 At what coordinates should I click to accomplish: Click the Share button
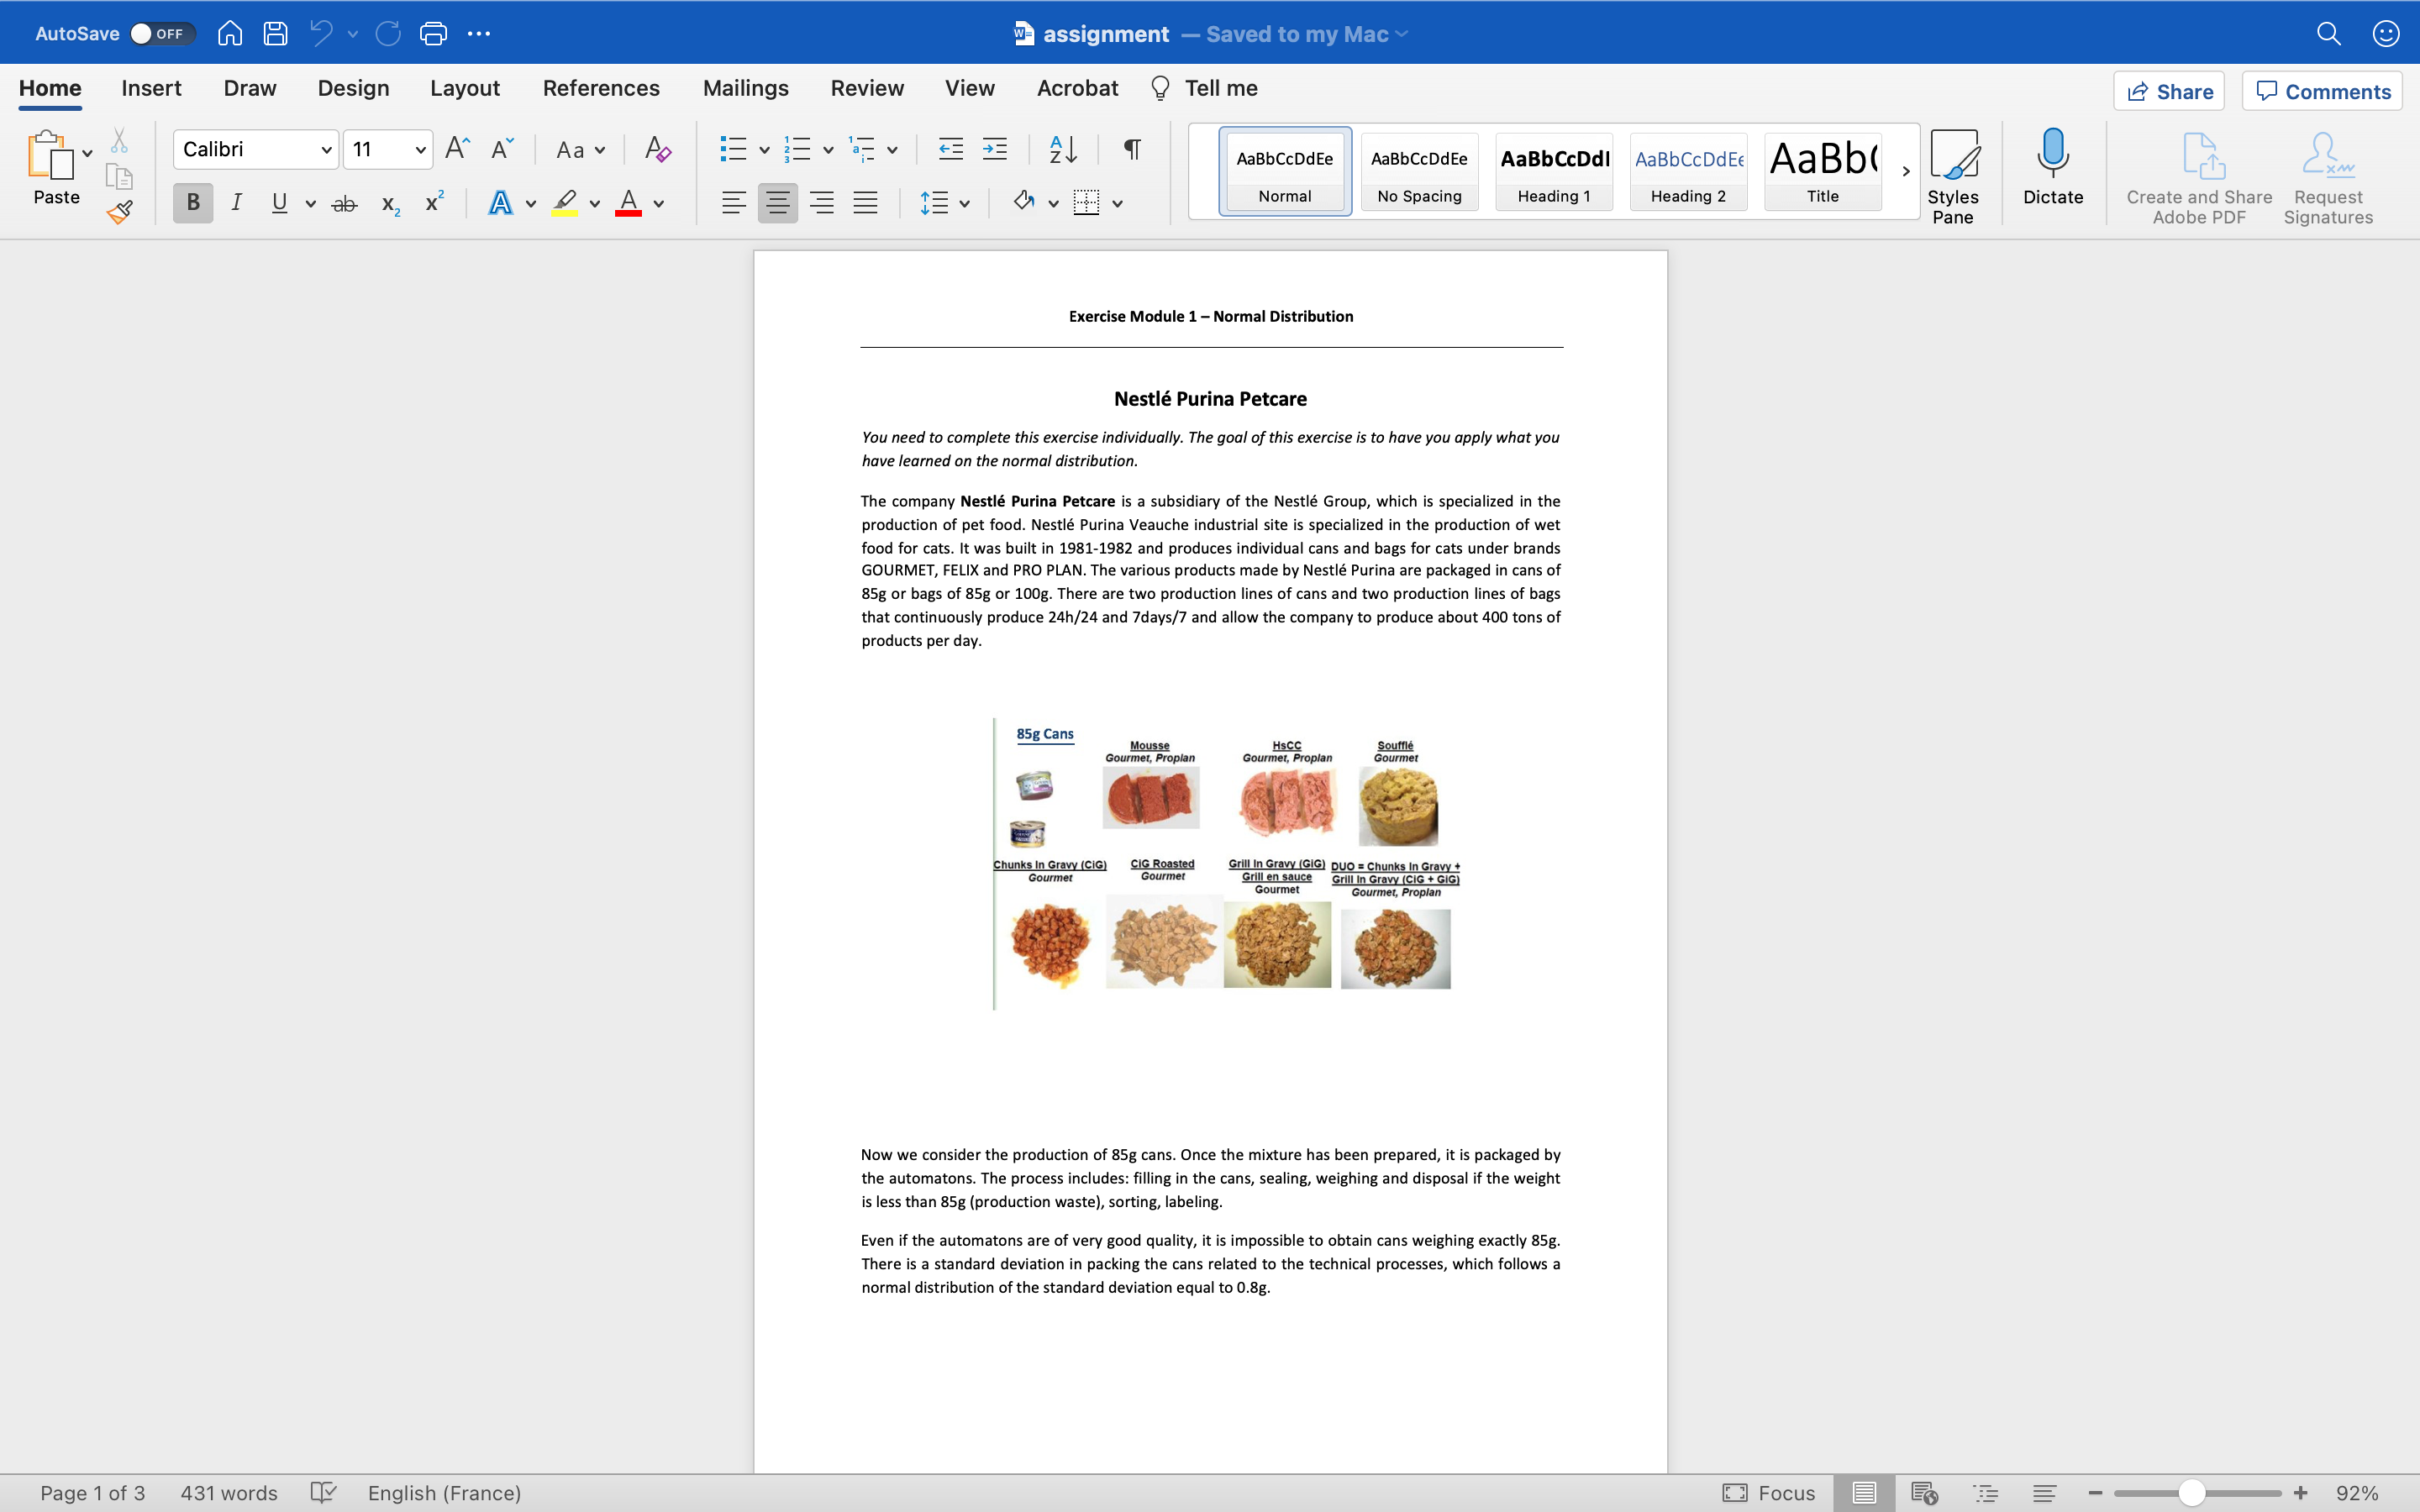(2170, 90)
